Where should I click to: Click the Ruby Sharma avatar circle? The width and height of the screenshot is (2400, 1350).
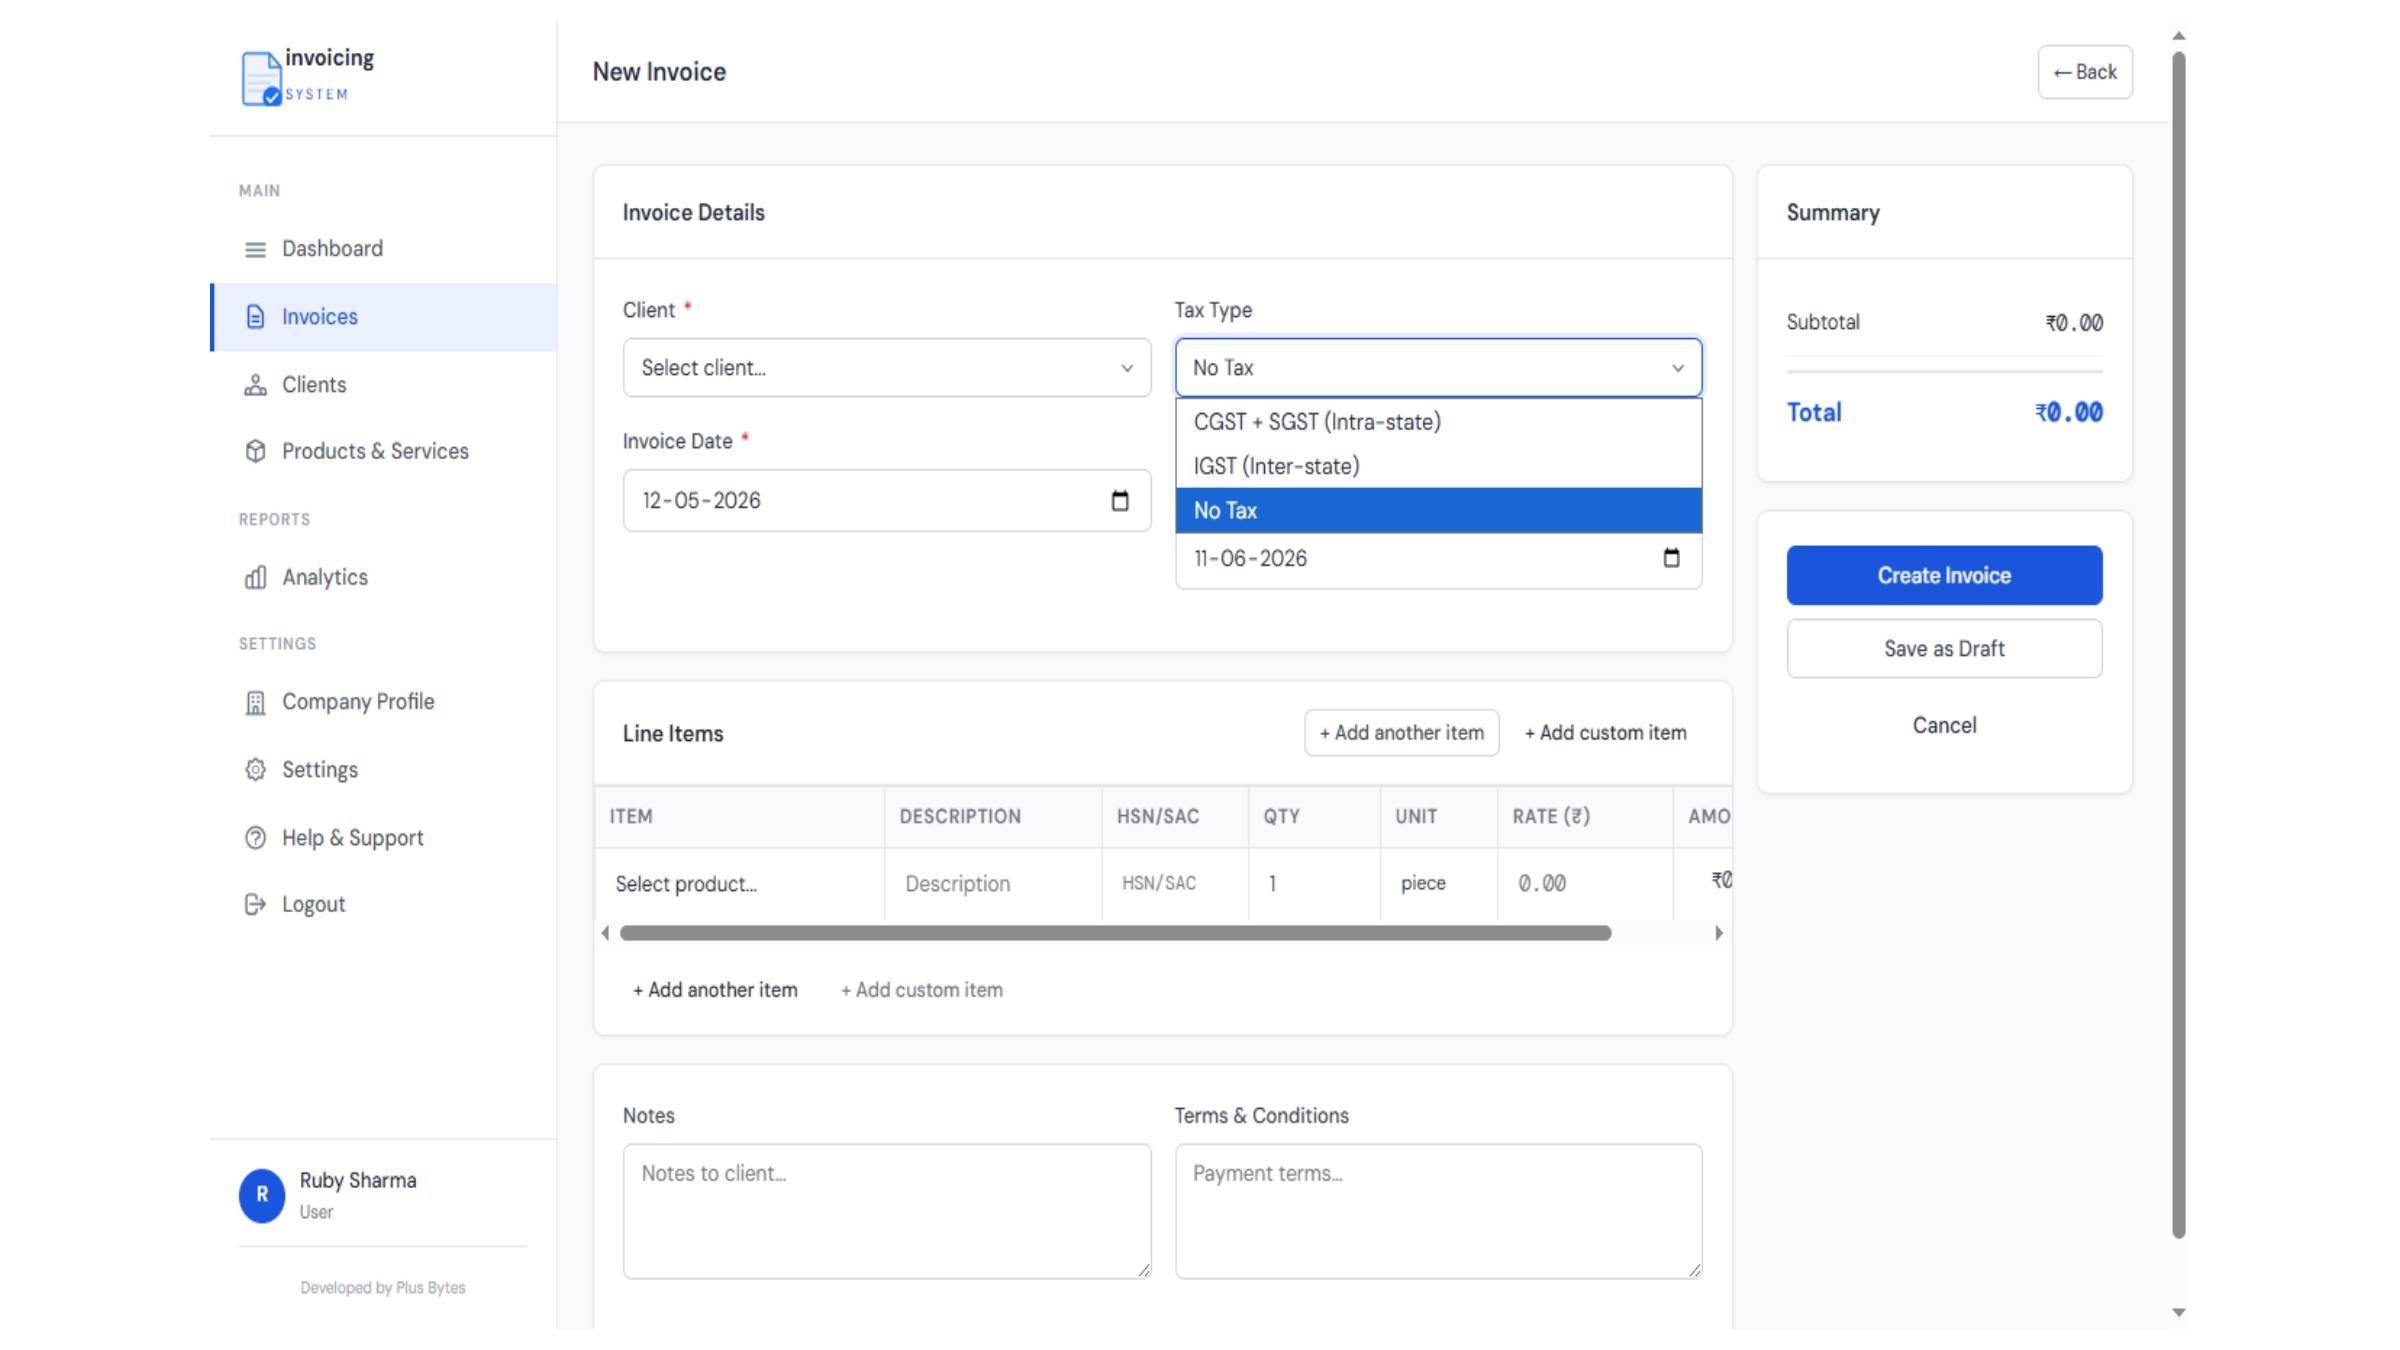click(262, 1195)
